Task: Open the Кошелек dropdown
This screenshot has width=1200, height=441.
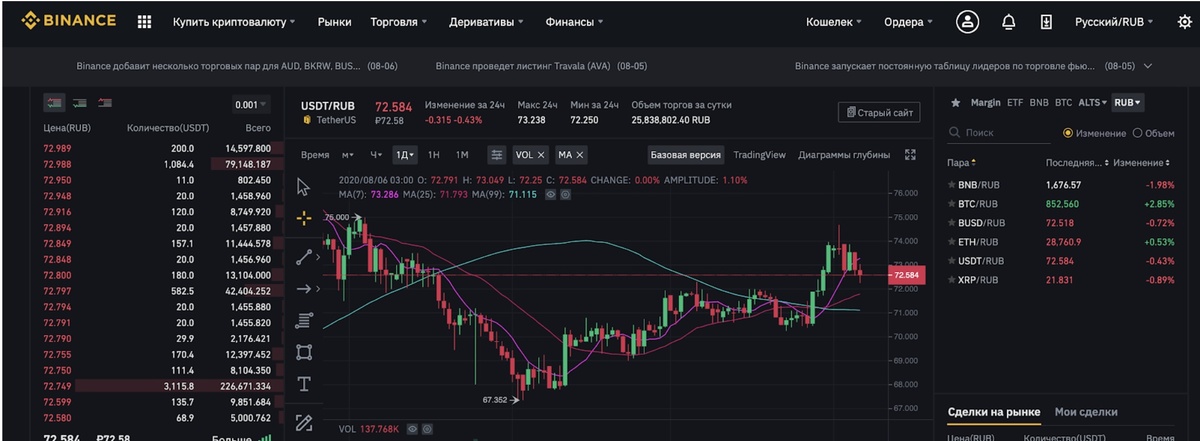Action: 835,21
